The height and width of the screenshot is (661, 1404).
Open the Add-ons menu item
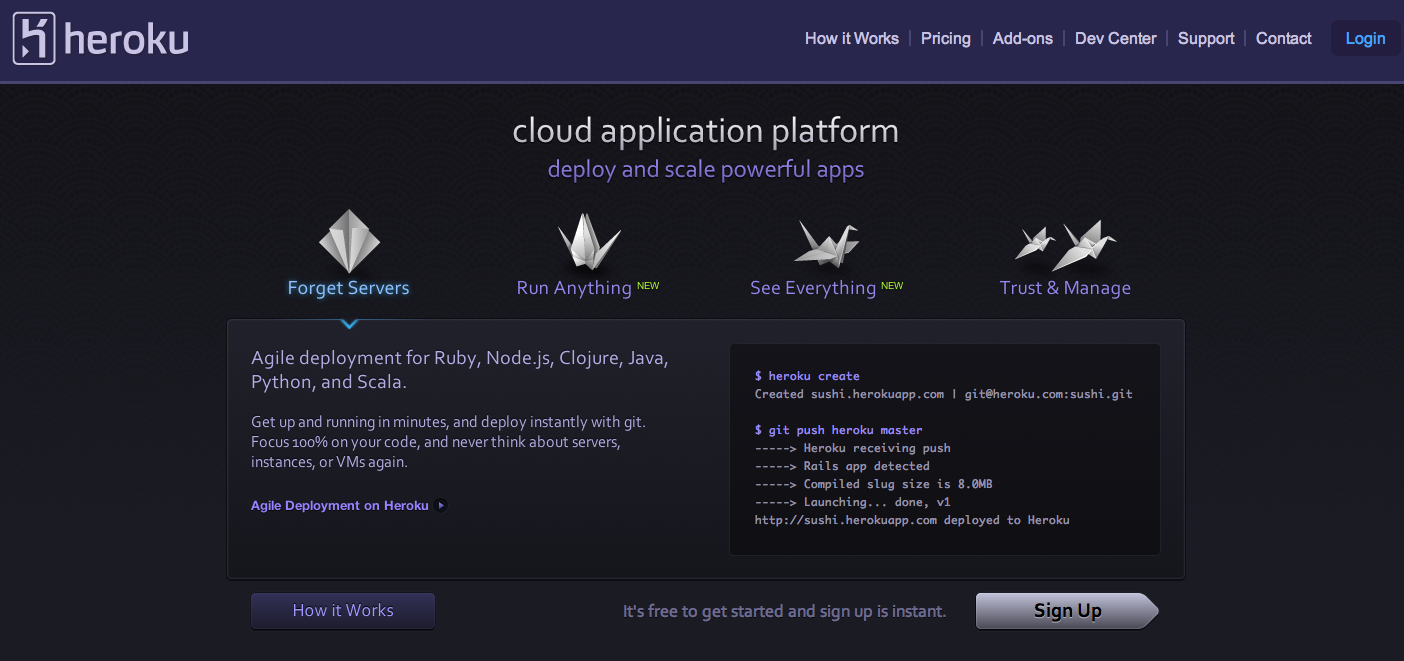(x=1022, y=38)
